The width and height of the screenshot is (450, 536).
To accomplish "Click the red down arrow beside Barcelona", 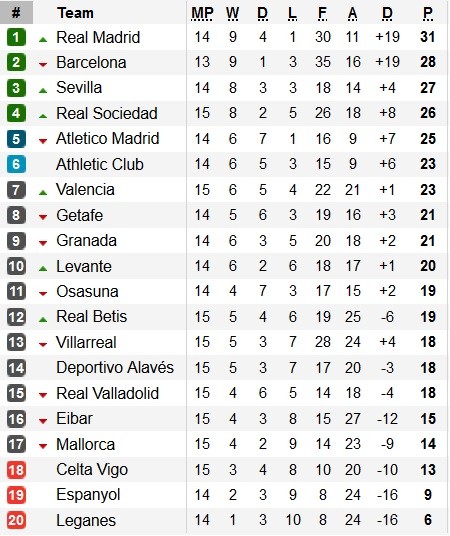I will pyautogui.click(x=43, y=64).
